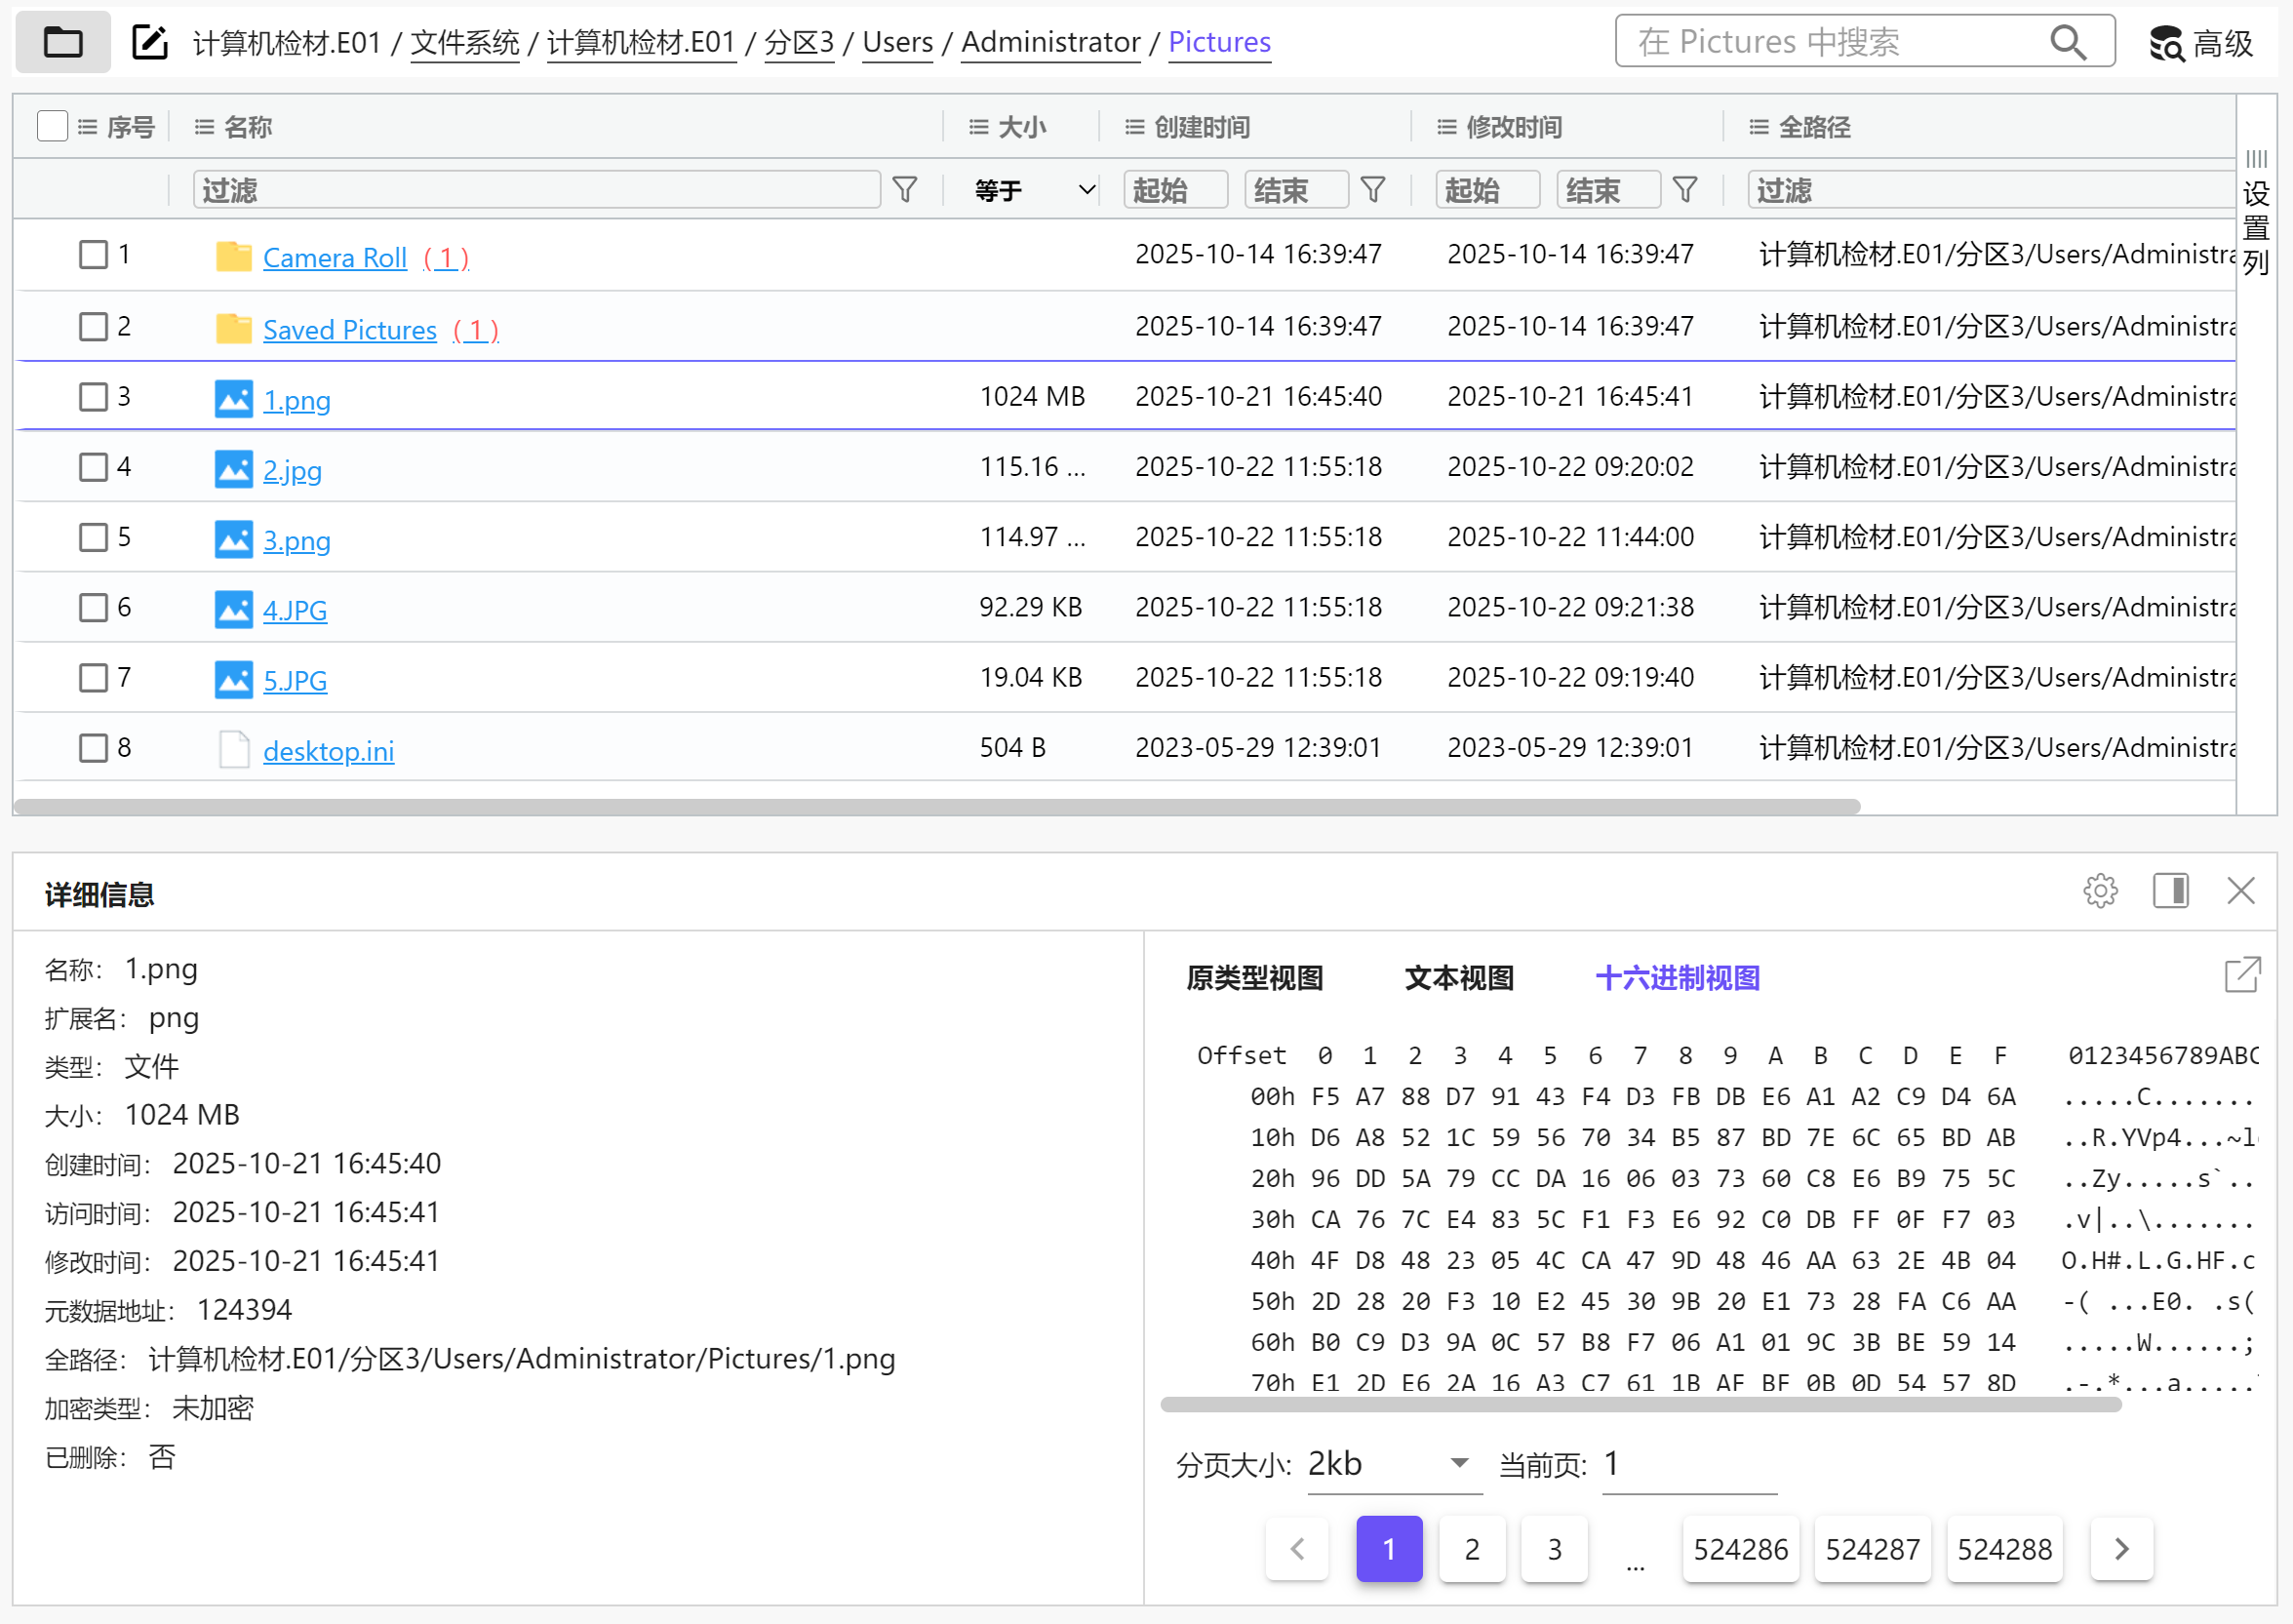Go to next hex page arrow
Viewport: 2293px width, 1624px height.
coord(2121,1549)
